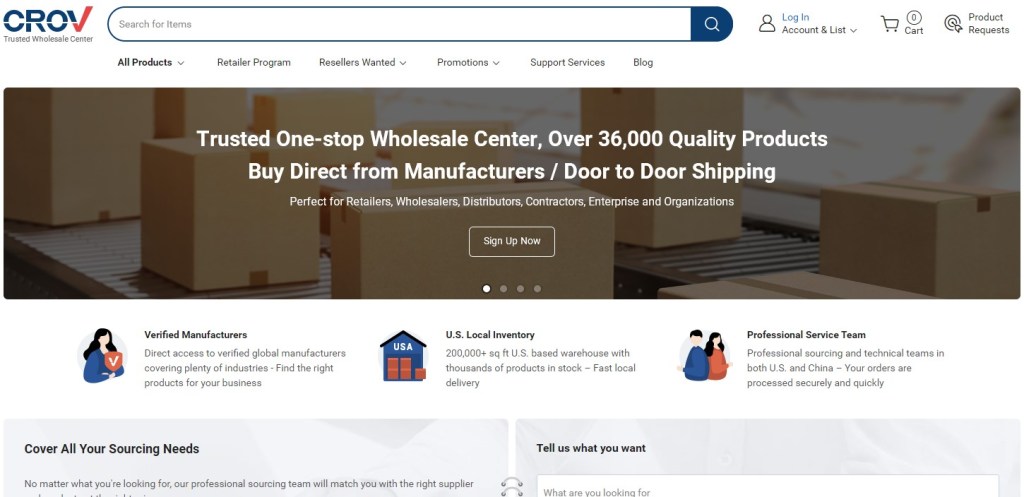Viewport: 1024px width, 497px height.
Task: Click the magnifying glass search button
Action: pos(712,24)
